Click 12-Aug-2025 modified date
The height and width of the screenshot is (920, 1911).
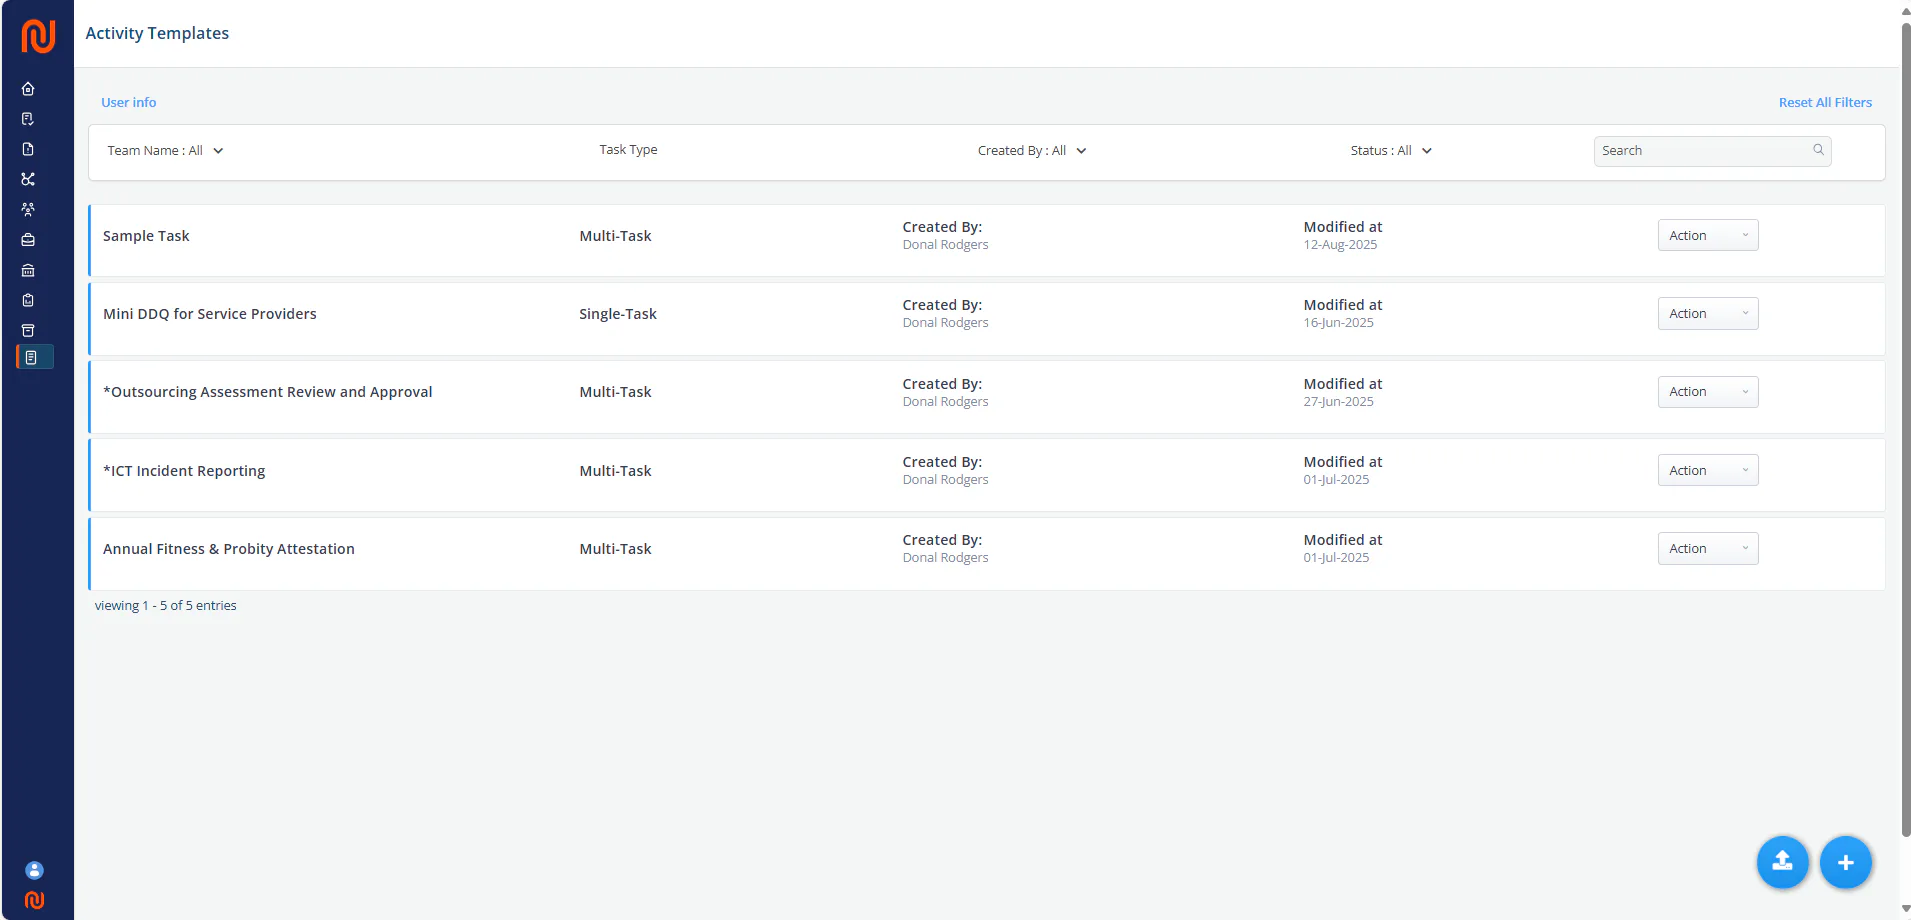click(x=1340, y=245)
